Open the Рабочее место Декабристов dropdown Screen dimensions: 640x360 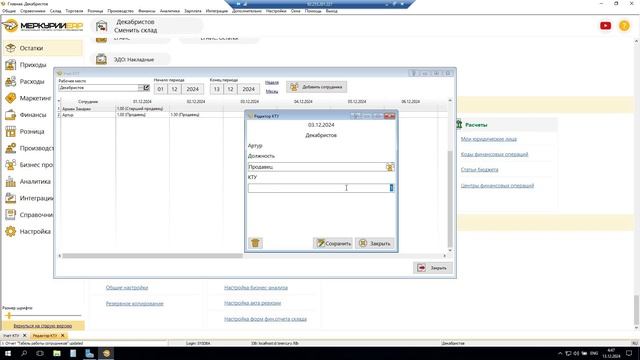[141, 88]
